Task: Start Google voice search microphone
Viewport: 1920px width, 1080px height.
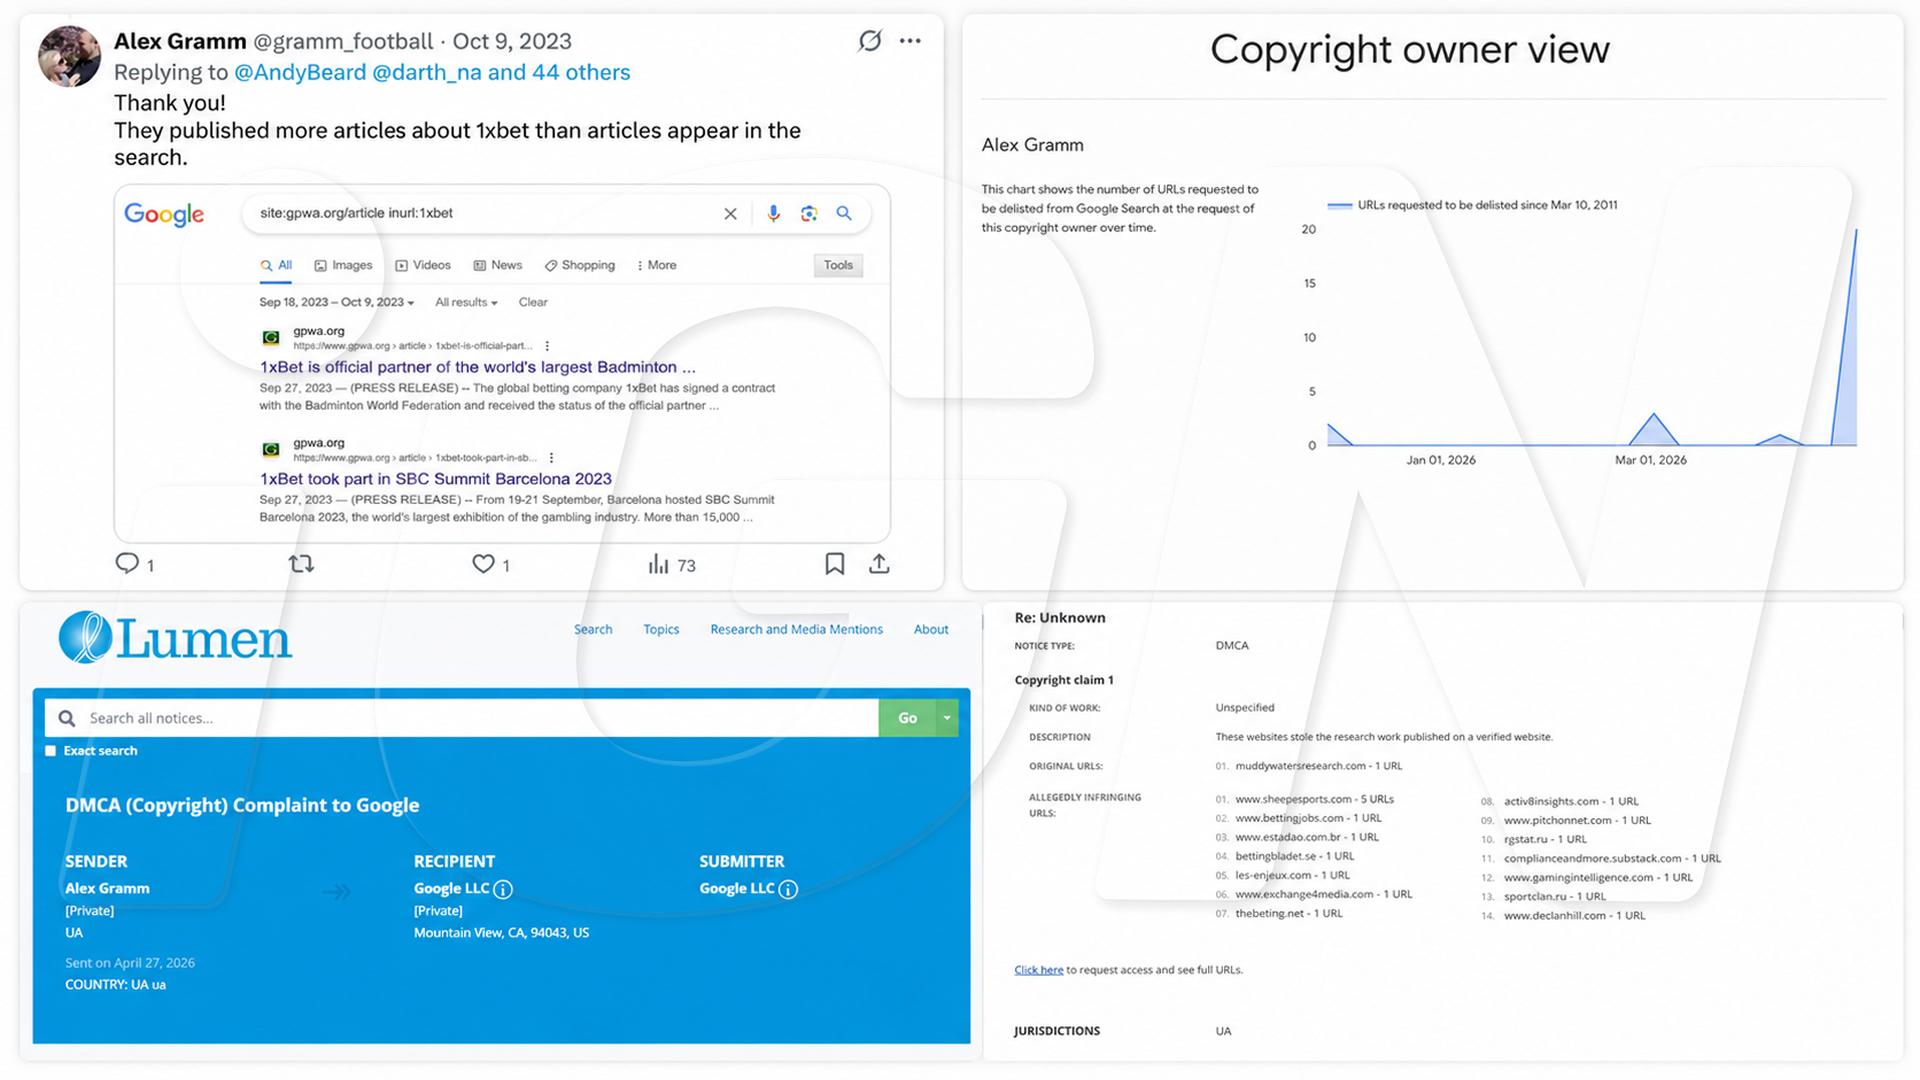Action: (773, 213)
